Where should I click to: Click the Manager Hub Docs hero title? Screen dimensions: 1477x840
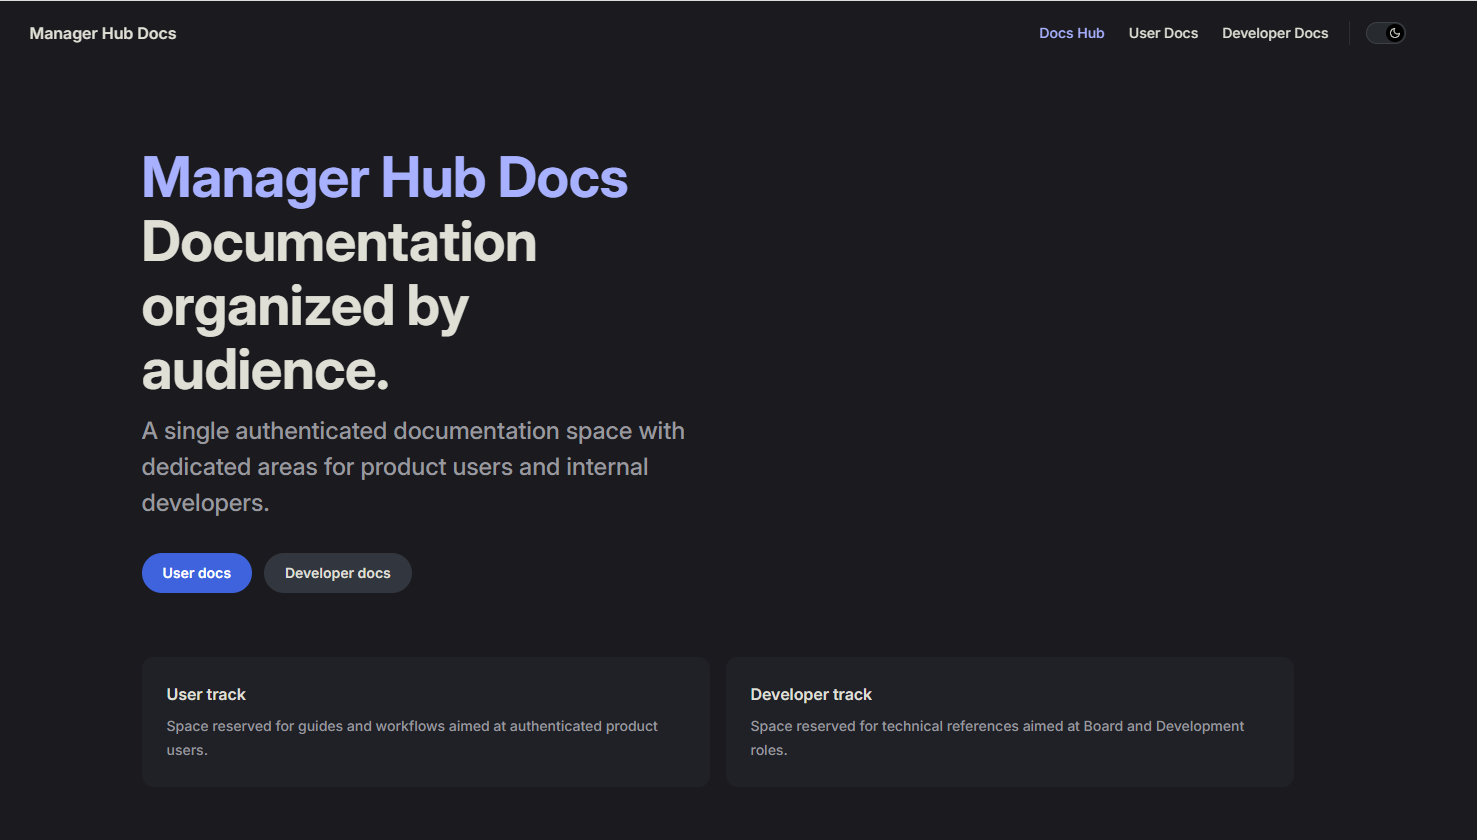(x=384, y=176)
